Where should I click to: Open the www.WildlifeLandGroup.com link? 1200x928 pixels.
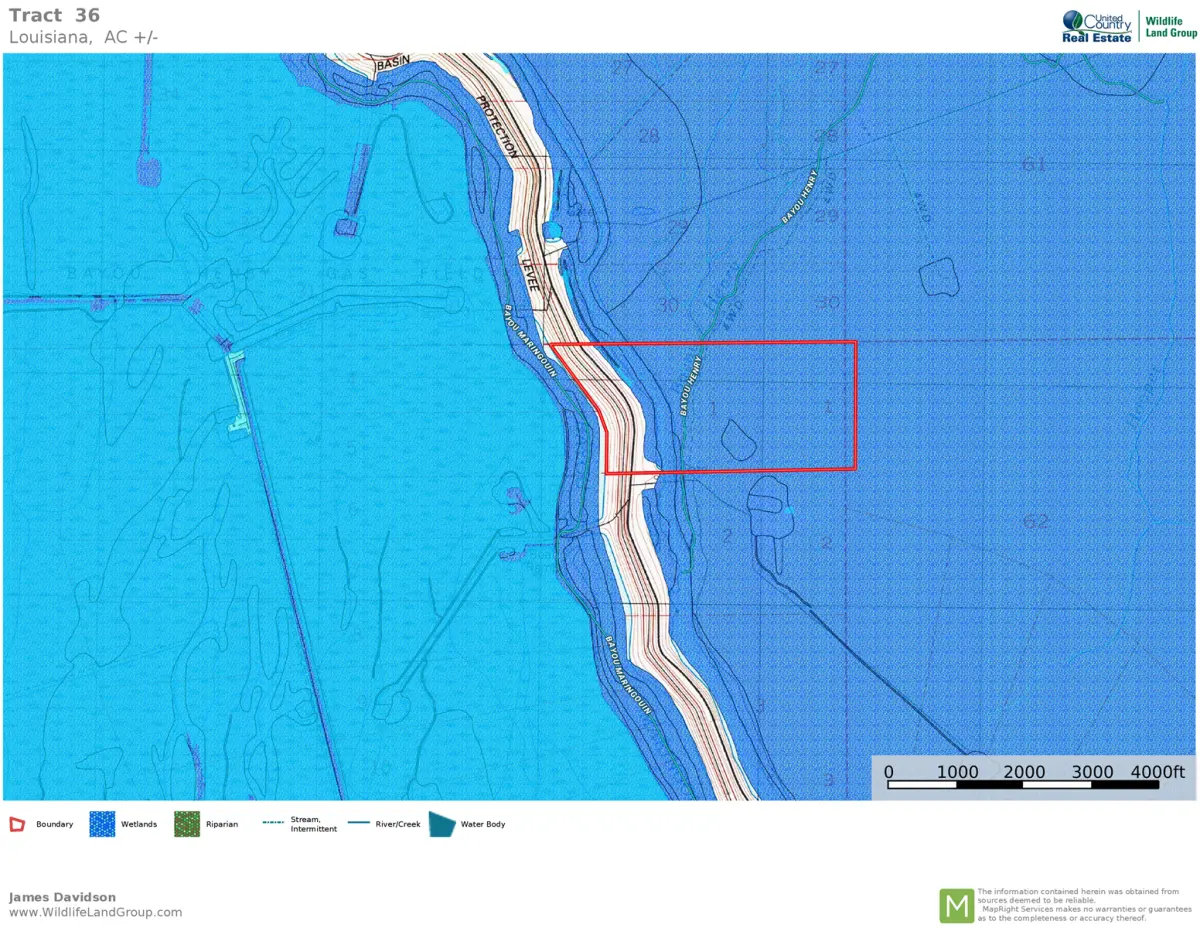pos(96,912)
